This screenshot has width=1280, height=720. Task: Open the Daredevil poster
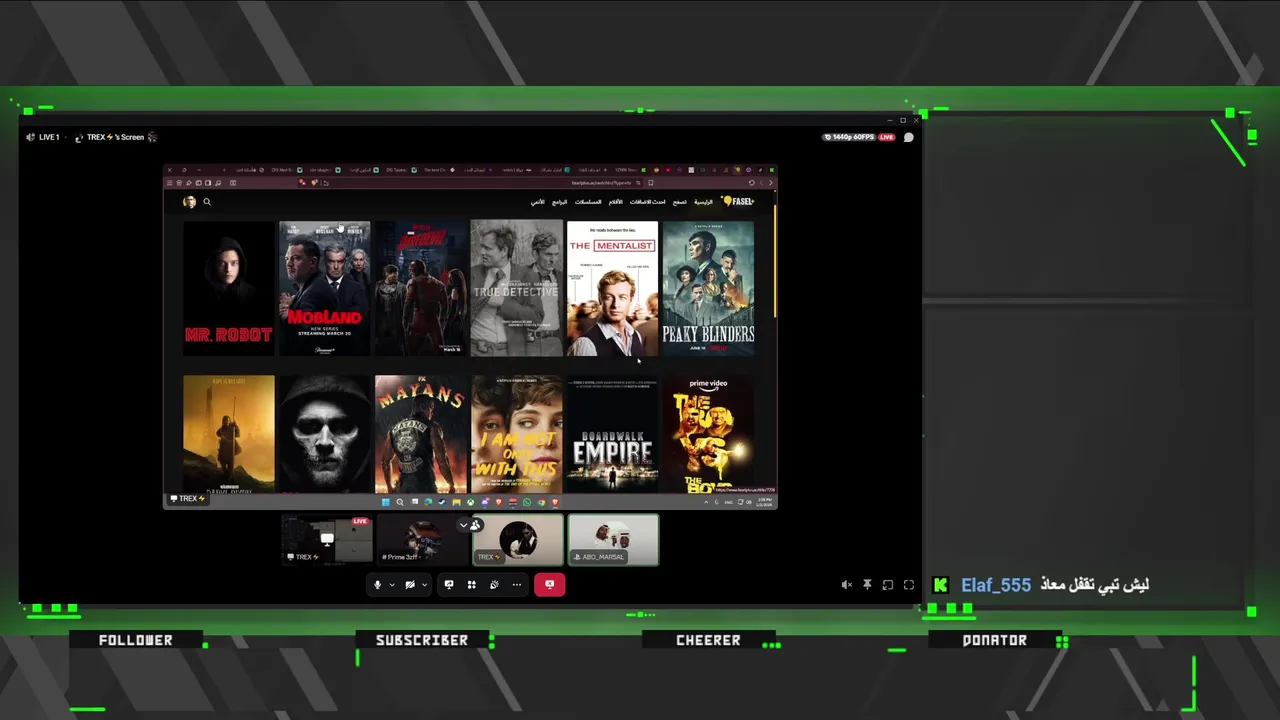[x=420, y=288]
